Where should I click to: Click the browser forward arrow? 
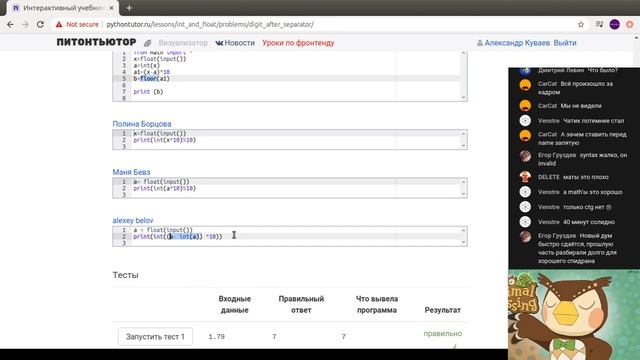[x=25, y=24]
